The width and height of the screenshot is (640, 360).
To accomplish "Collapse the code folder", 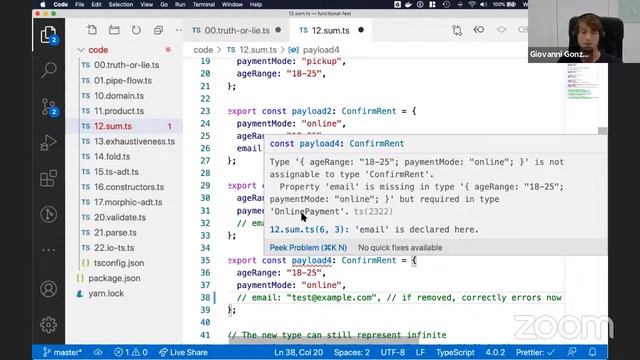I will tap(81, 50).
